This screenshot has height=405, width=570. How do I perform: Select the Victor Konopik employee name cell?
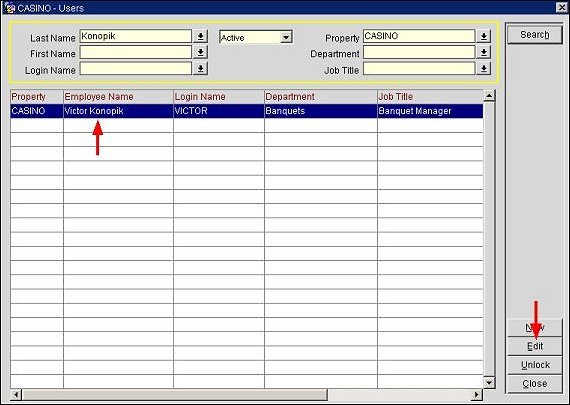(x=118, y=111)
